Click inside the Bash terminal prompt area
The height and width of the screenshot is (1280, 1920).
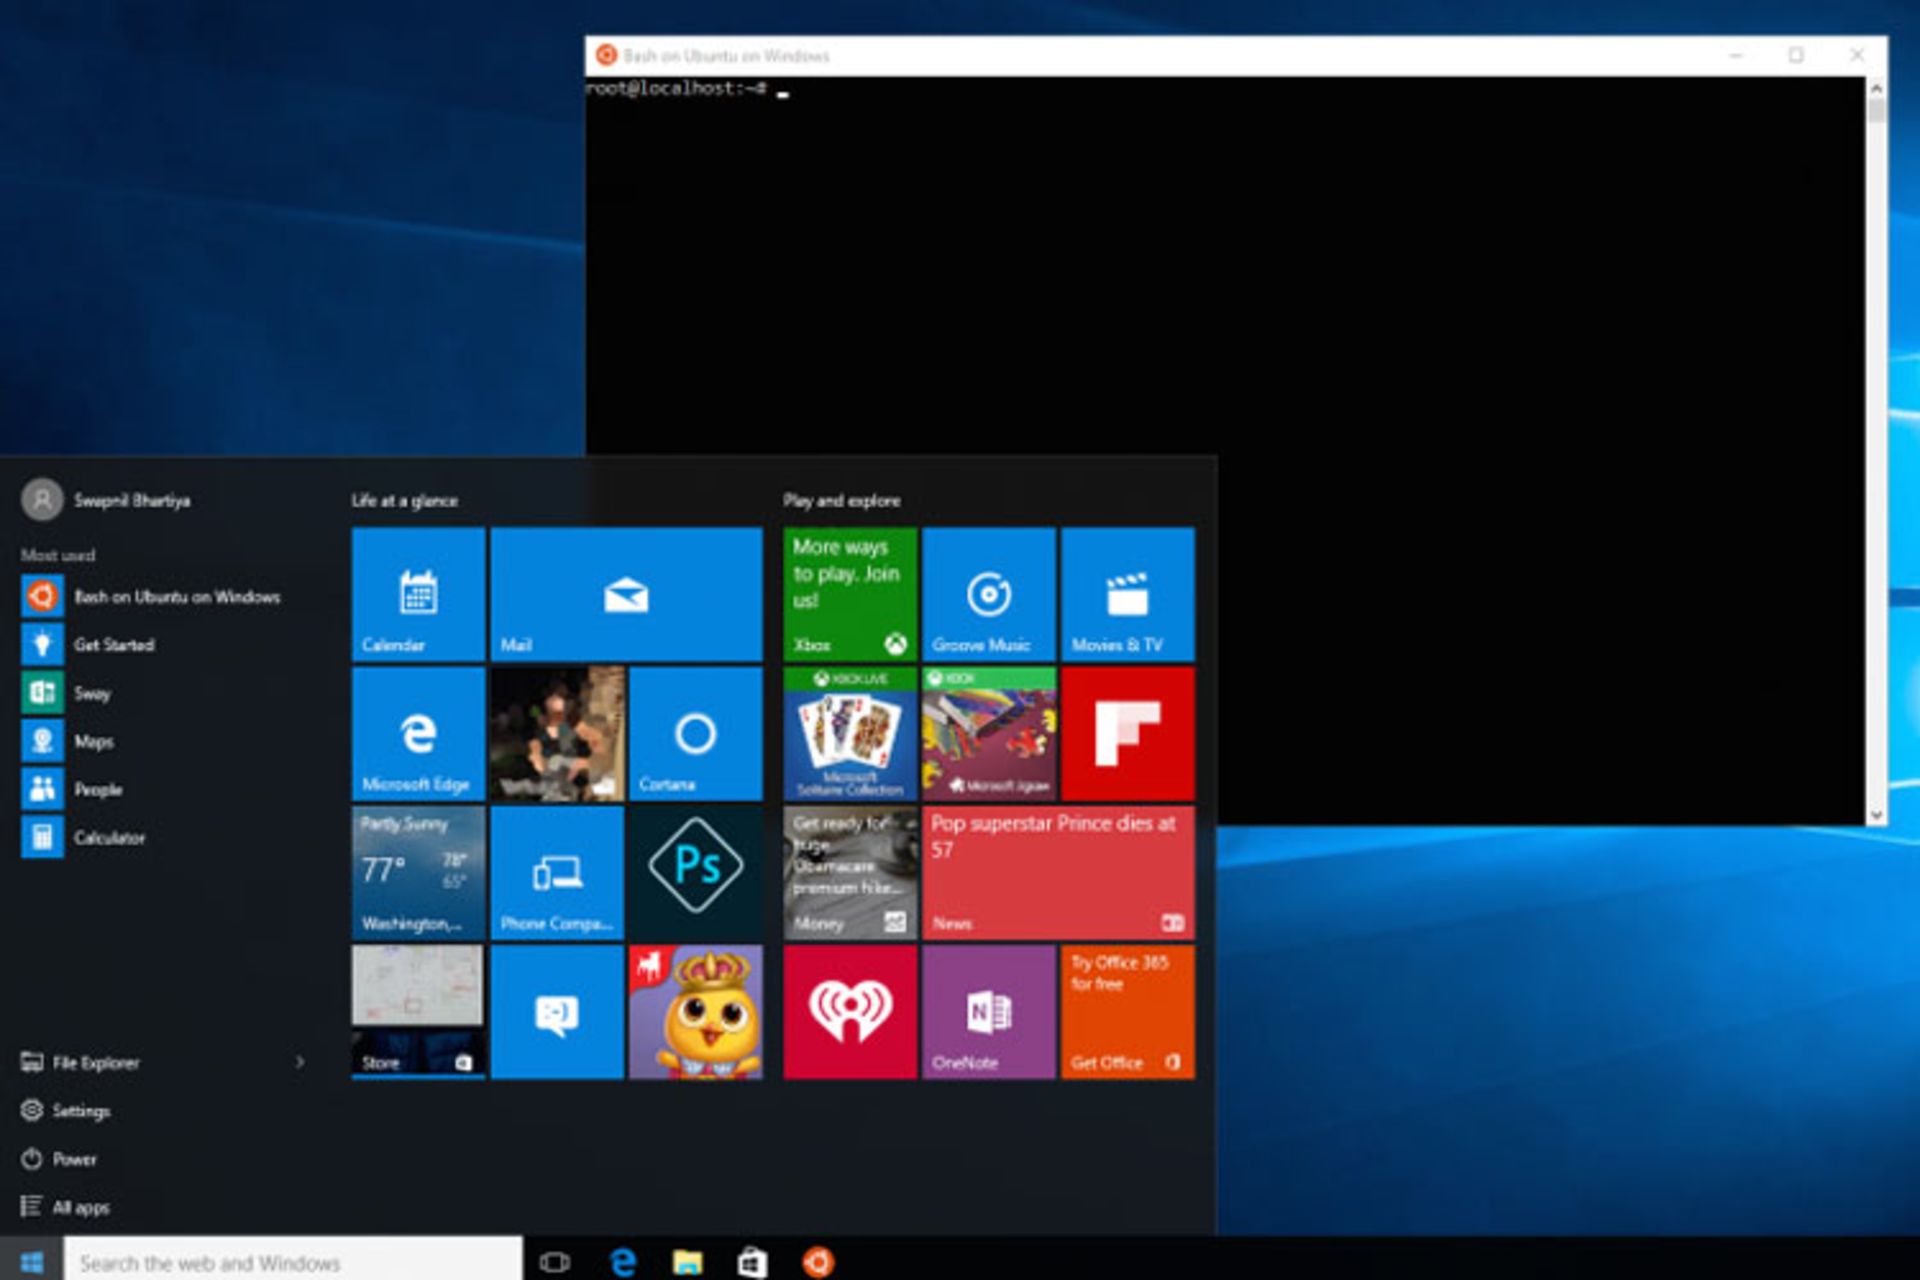[1225, 450]
